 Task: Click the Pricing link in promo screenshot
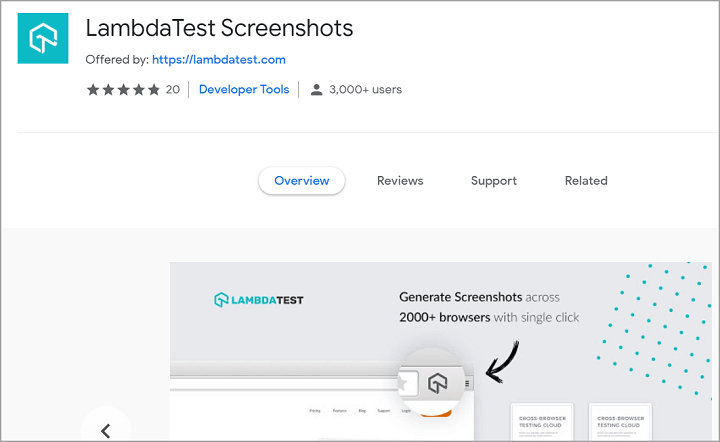pyautogui.click(x=315, y=410)
